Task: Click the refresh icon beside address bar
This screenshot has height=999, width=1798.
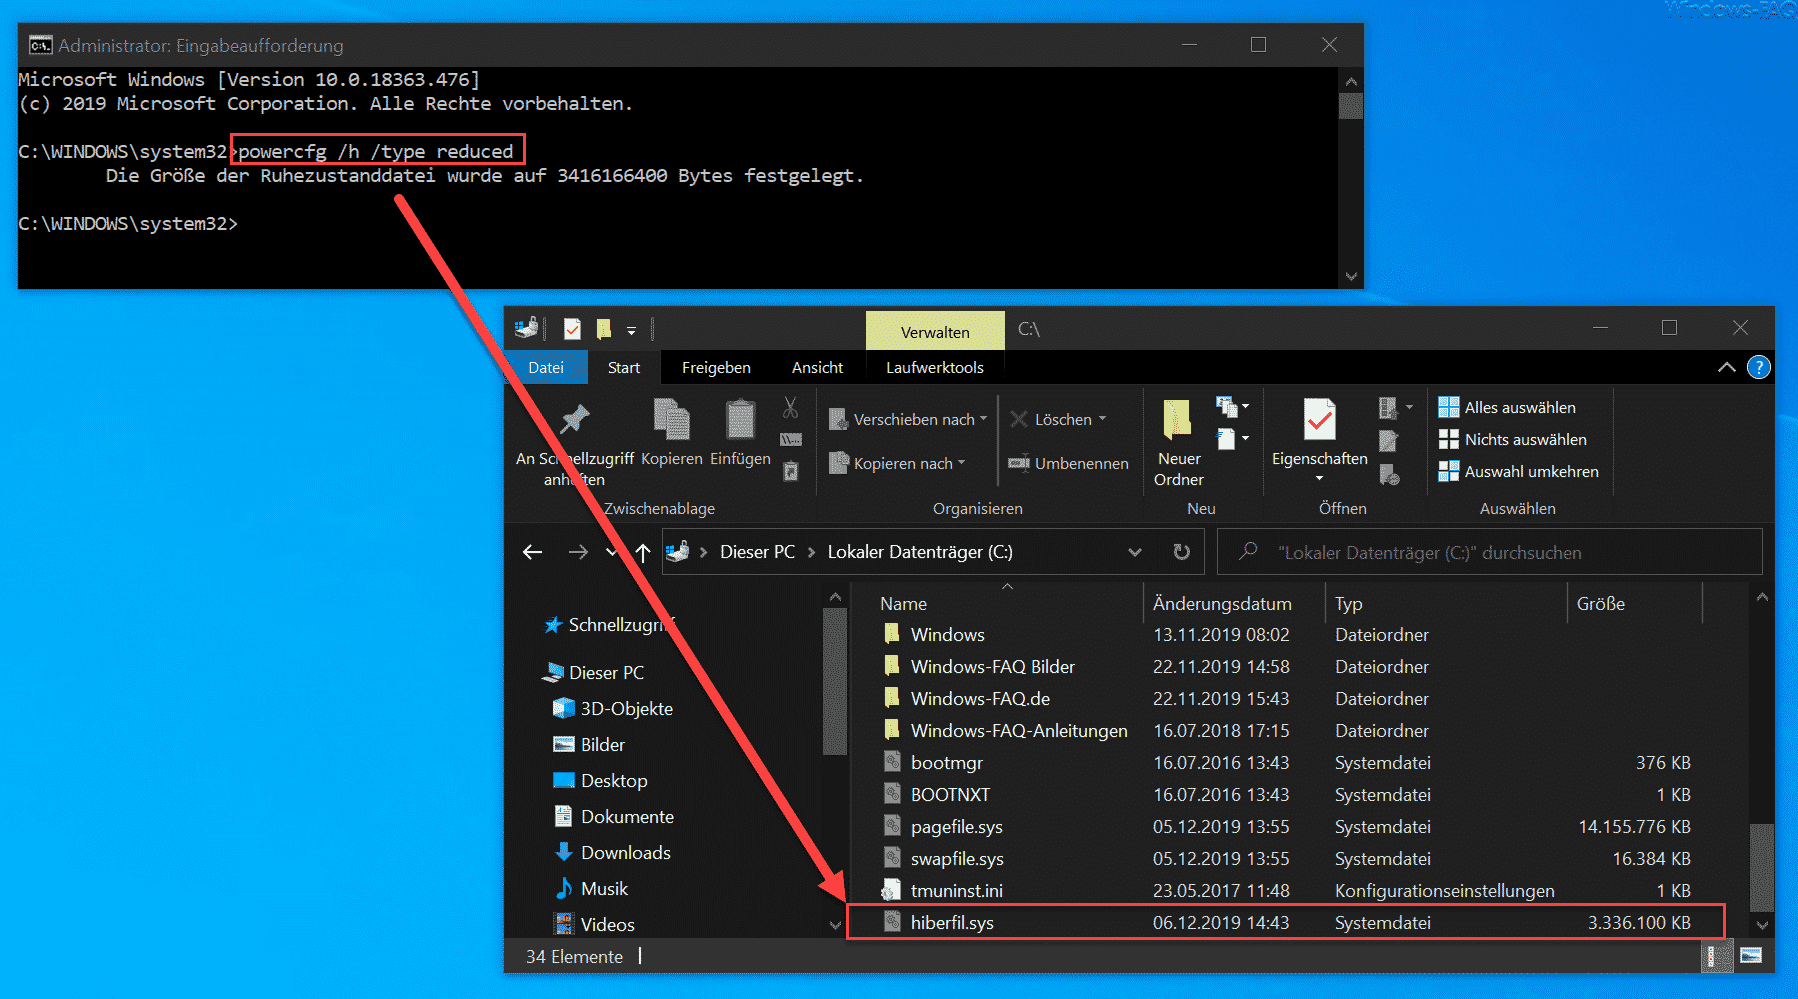Action: [1181, 552]
